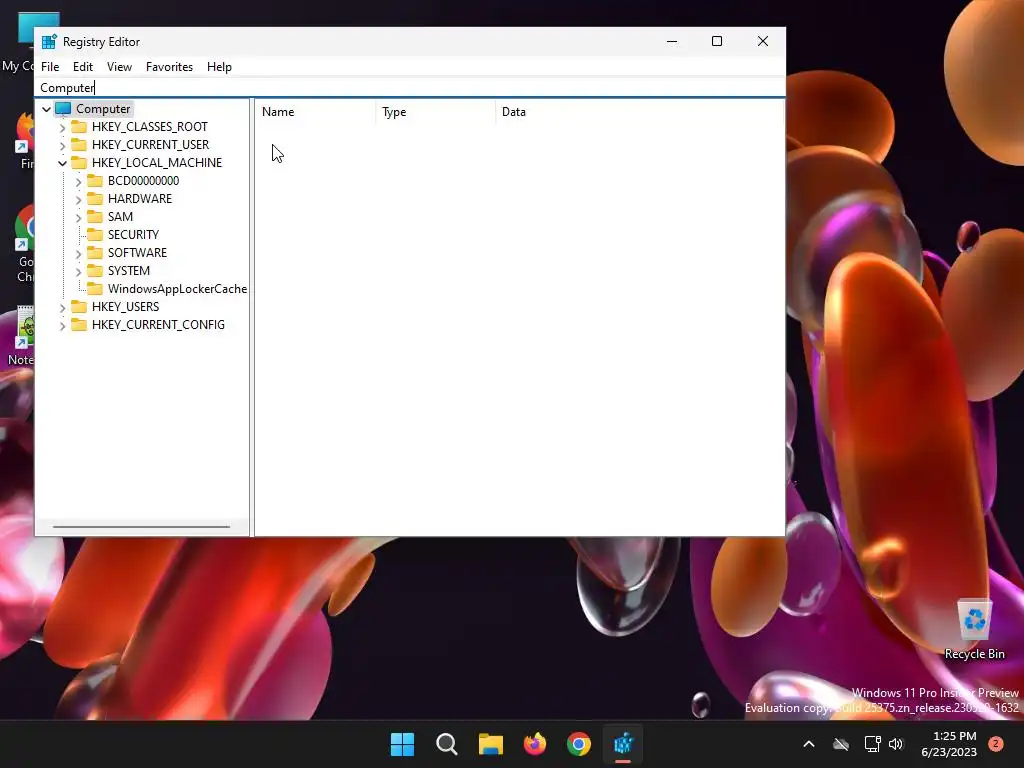The image size is (1024, 768).
Task: Click the SYSTEM folder icon
Action: 95,270
